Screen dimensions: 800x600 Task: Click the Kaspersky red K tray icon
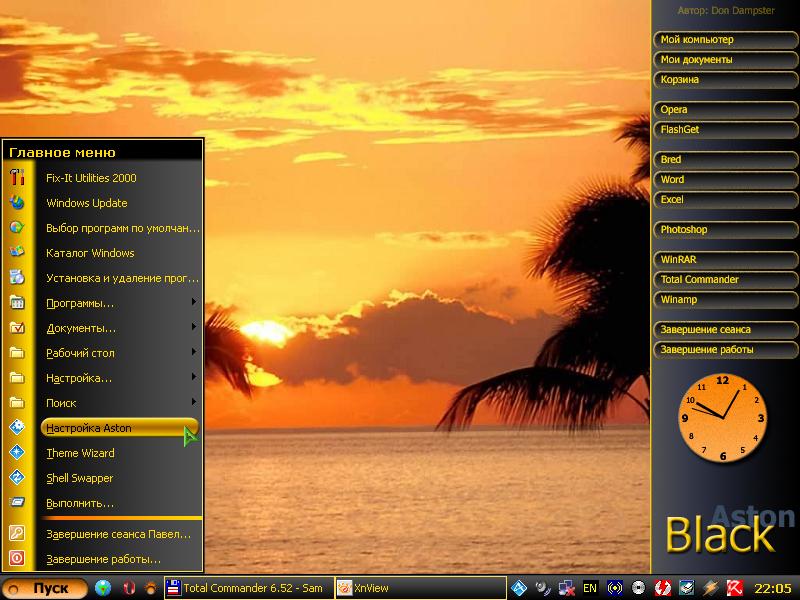(x=734, y=588)
